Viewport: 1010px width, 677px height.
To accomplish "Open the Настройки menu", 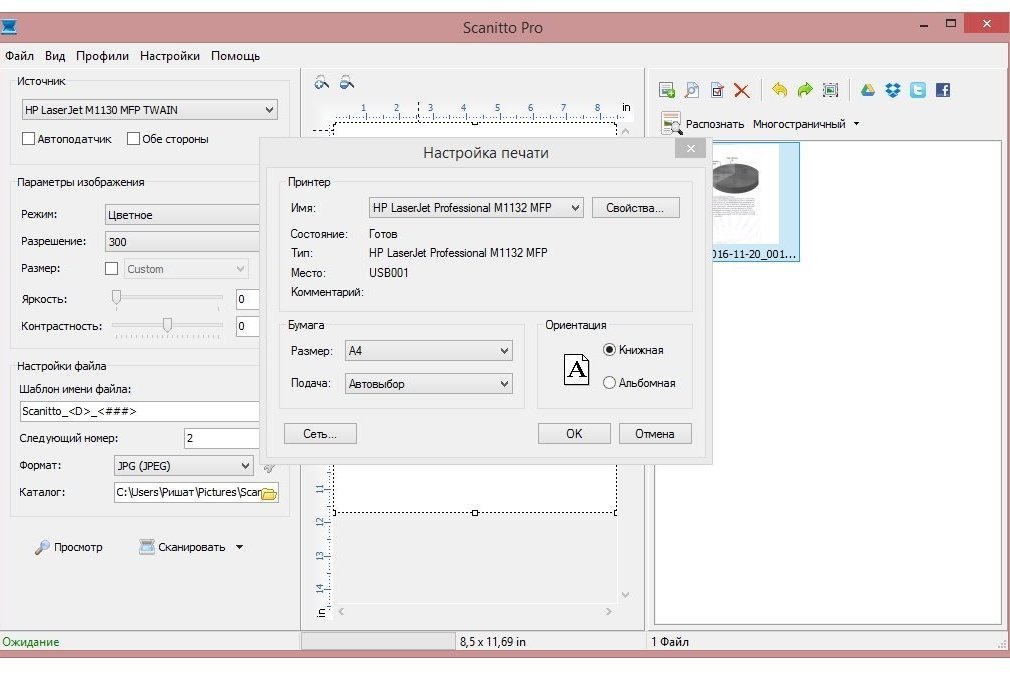I will pos(169,56).
